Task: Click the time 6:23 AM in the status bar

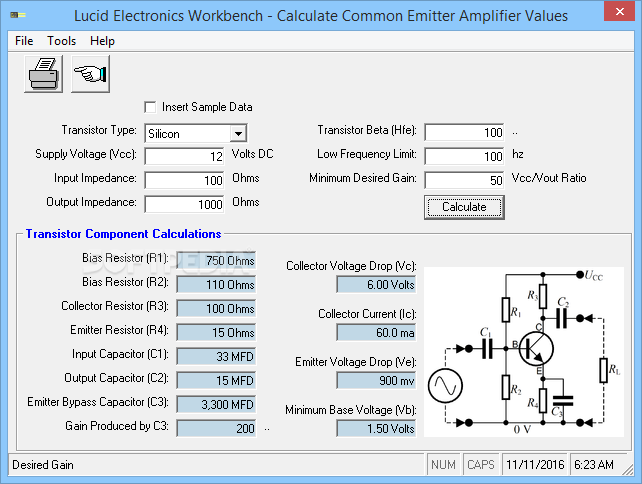Action: [x=594, y=465]
